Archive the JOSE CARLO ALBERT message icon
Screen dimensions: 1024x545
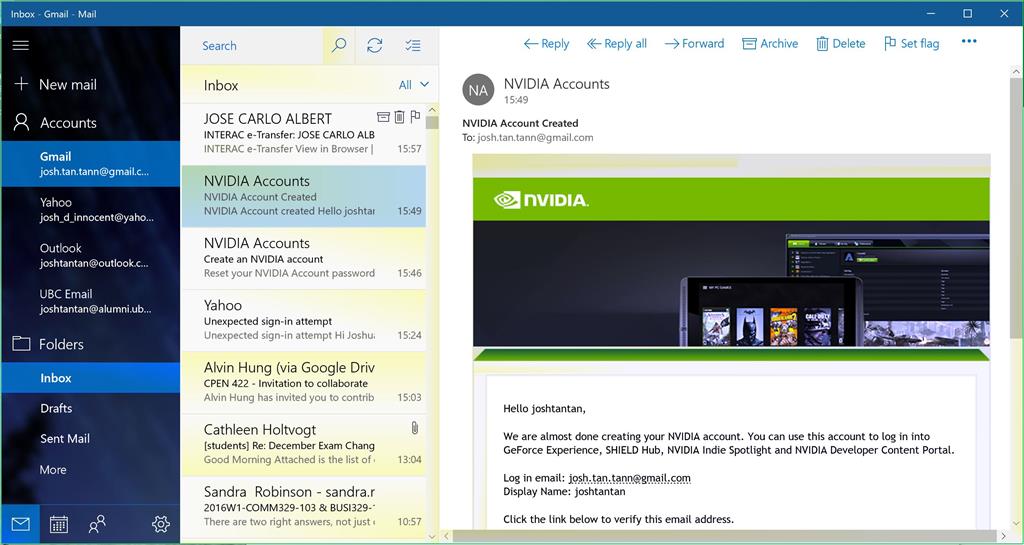coord(383,117)
